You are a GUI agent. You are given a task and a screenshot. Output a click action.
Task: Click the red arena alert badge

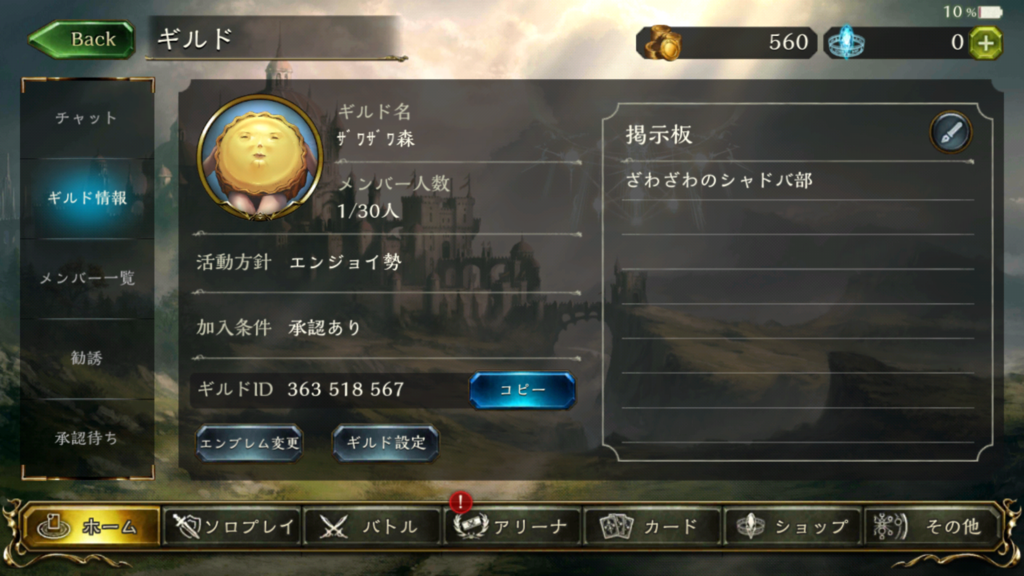[460, 502]
